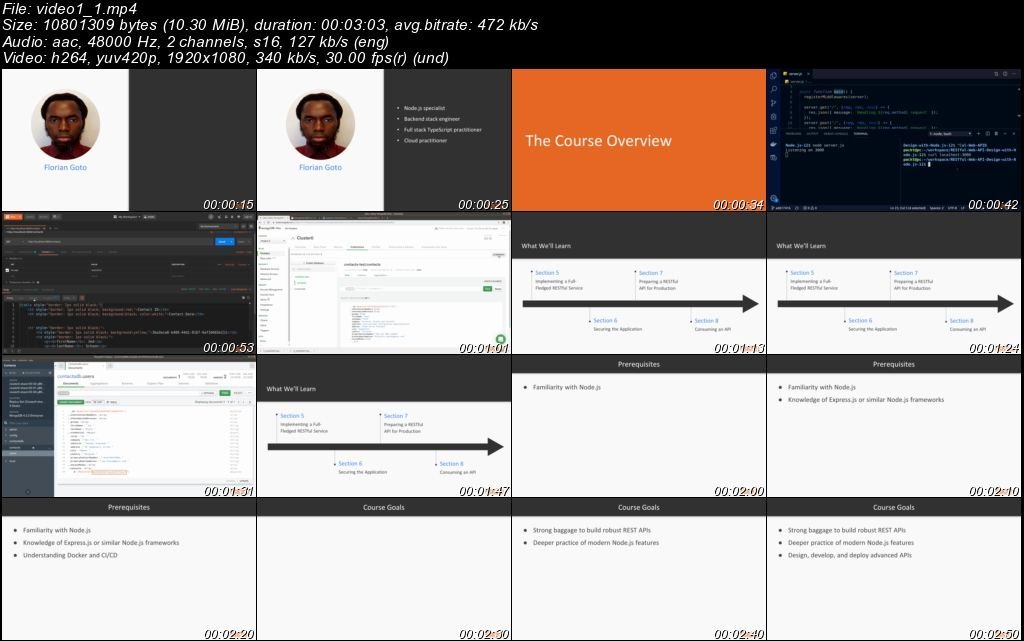Image resolution: width=1024 pixels, height=641 pixels.
Task: Open the green chat bubble in MongoDB Atlas
Action: pos(500,339)
